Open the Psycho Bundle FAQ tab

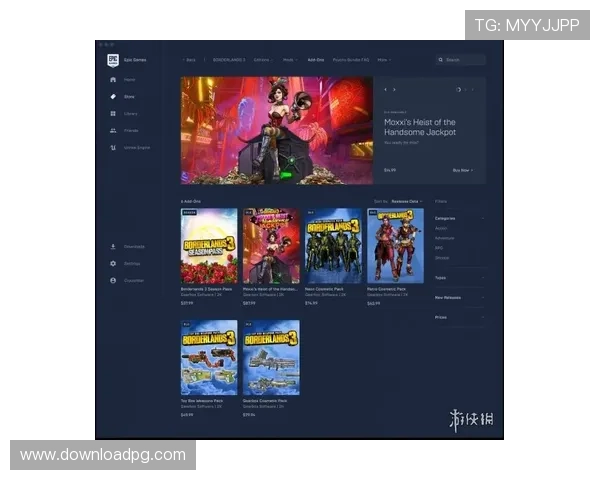(350, 60)
